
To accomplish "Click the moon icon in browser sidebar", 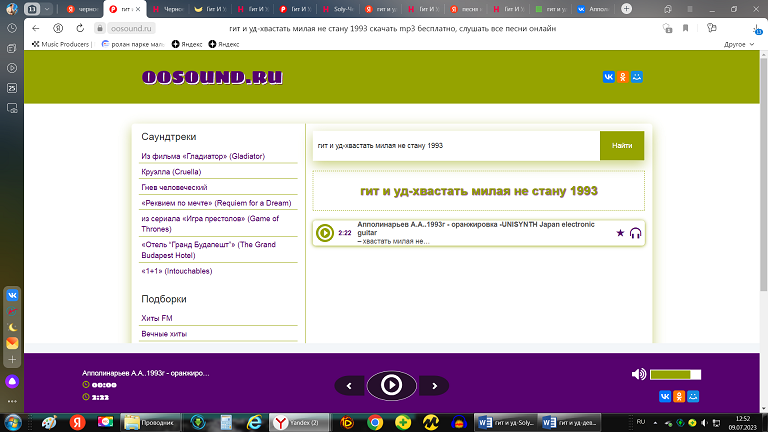I will click(x=12, y=327).
